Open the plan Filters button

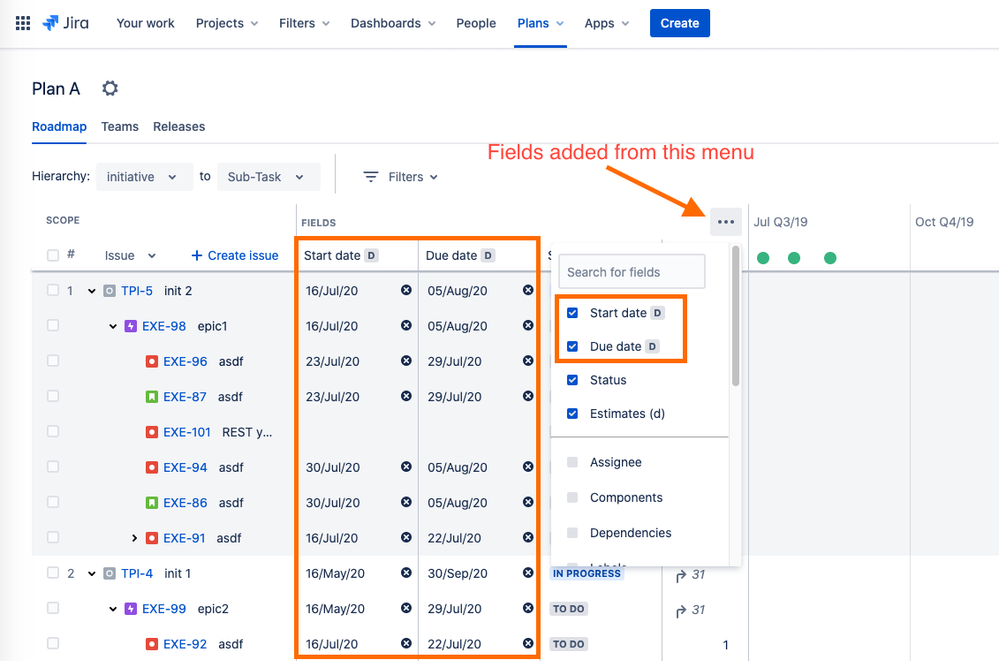pyautogui.click(x=401, y=177)
